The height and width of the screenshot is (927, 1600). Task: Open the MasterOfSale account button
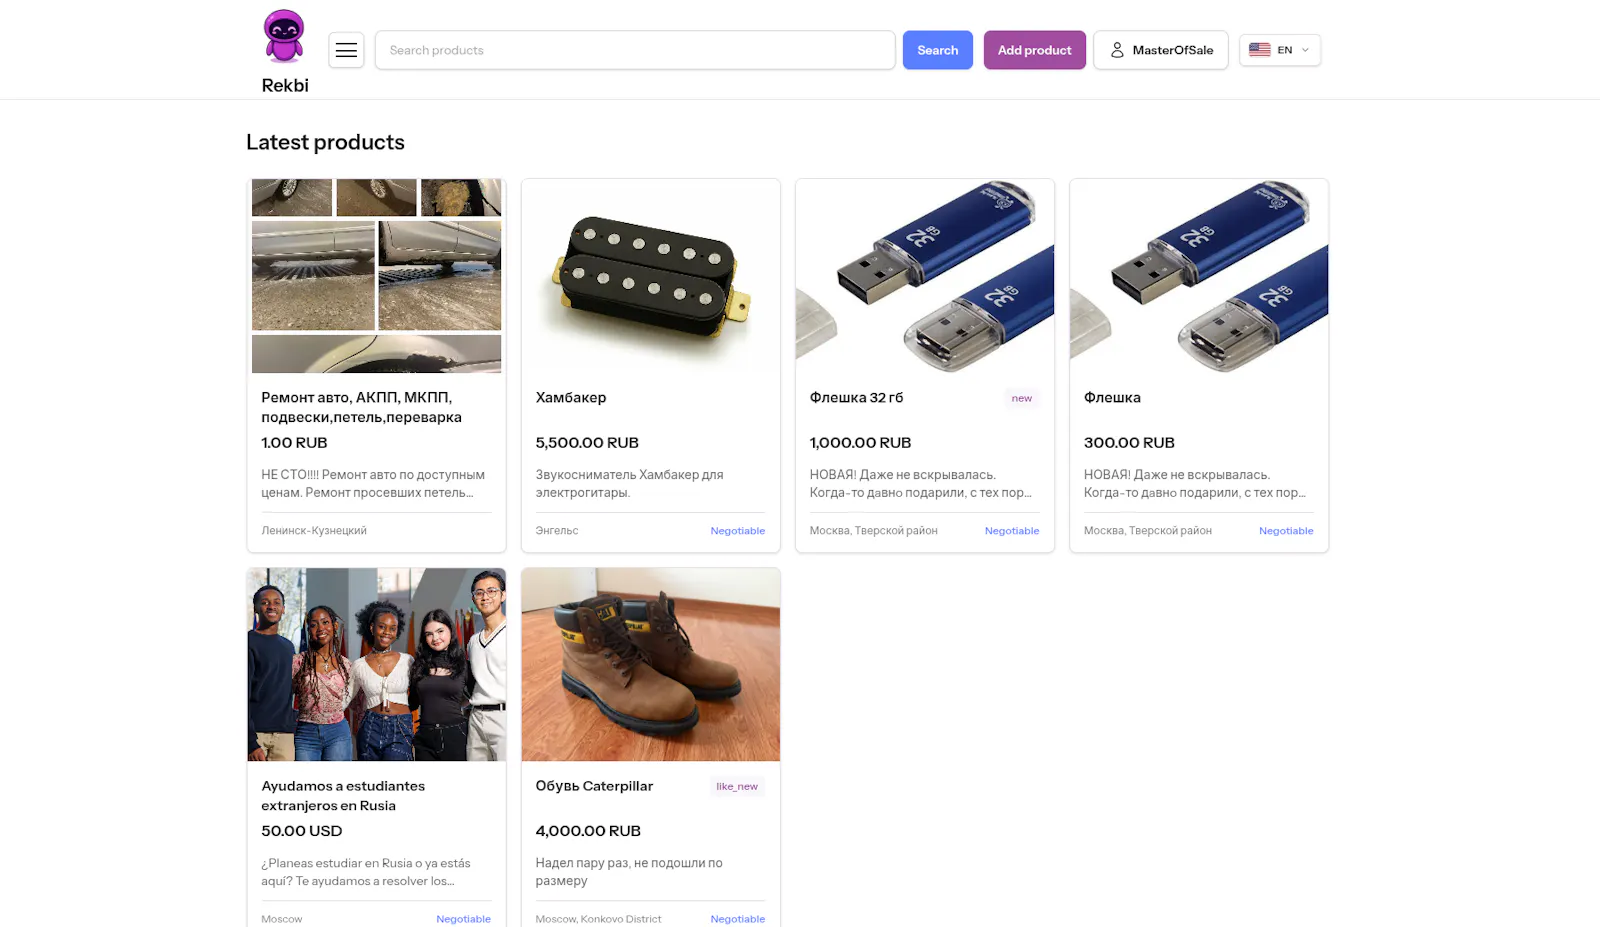pos(1161,50)
